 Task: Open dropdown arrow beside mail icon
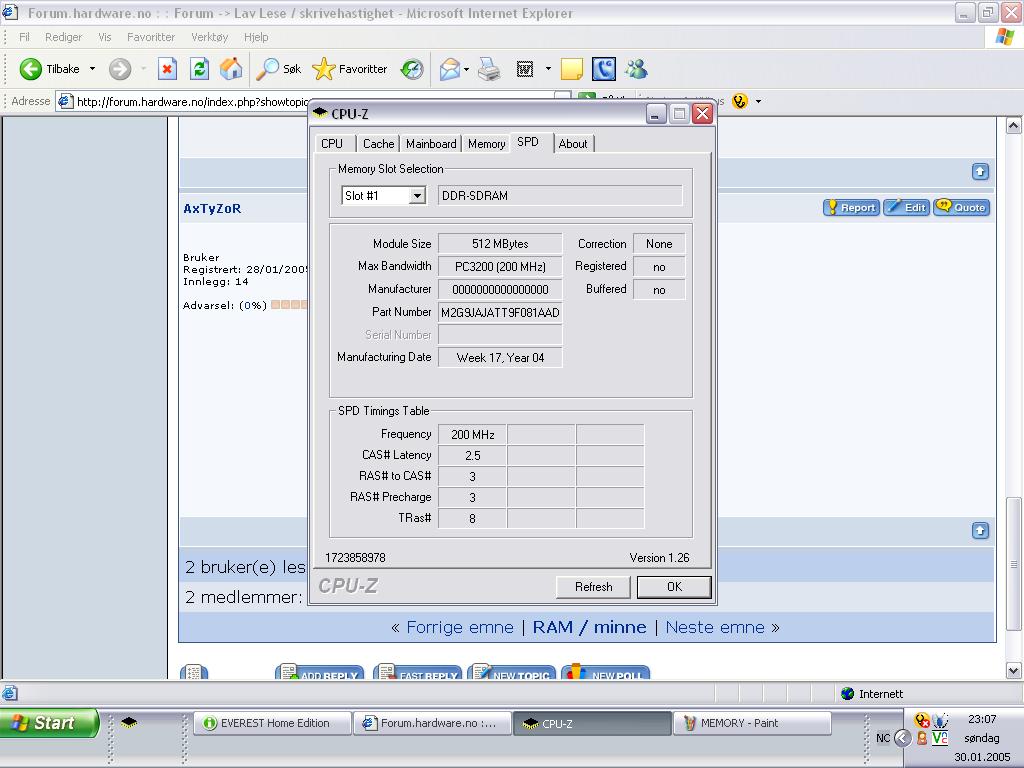[466, 69]
